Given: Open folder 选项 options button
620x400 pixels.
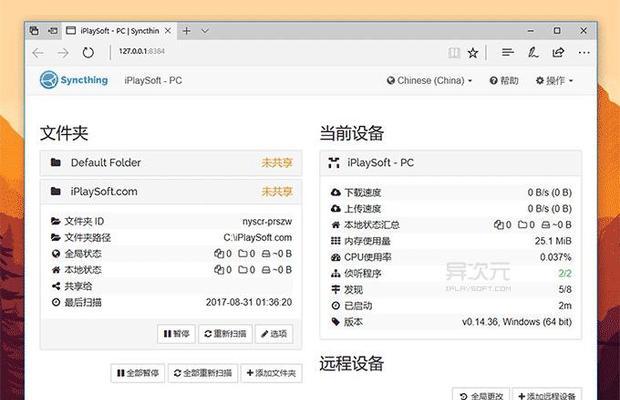Looking at the screenshot, I should pos(274,334).
